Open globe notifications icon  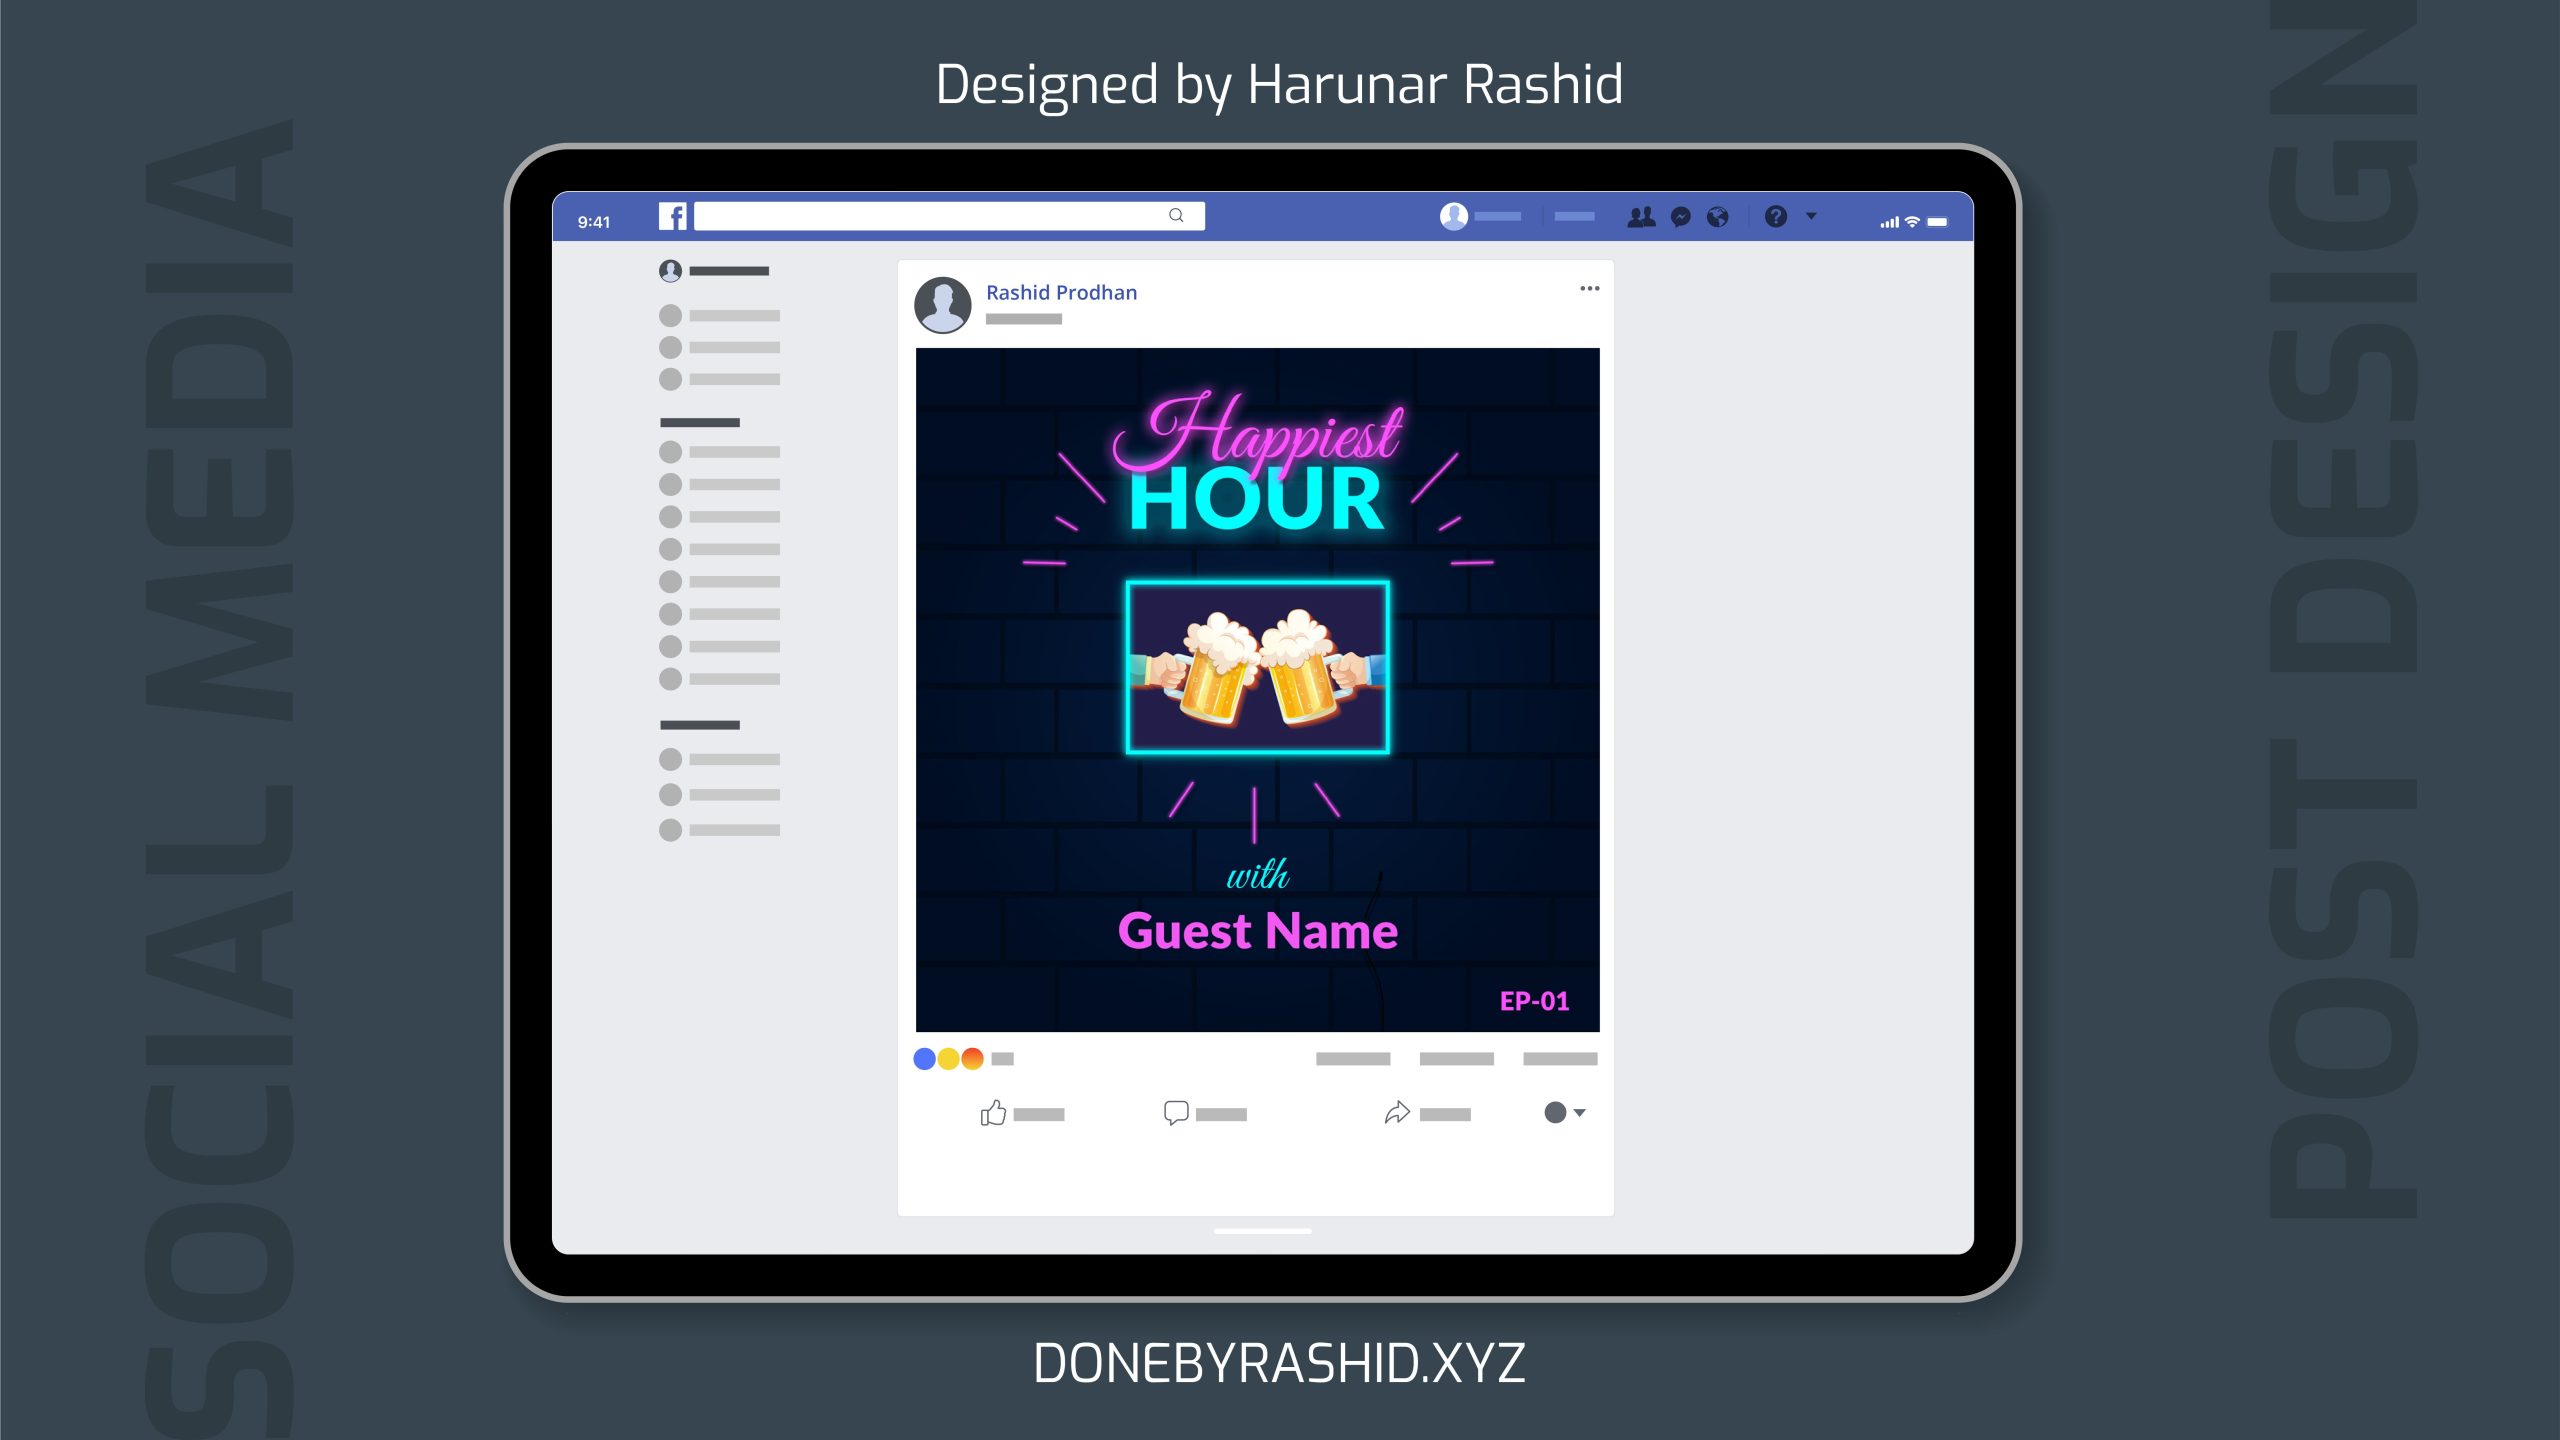tap(1718, 217)
